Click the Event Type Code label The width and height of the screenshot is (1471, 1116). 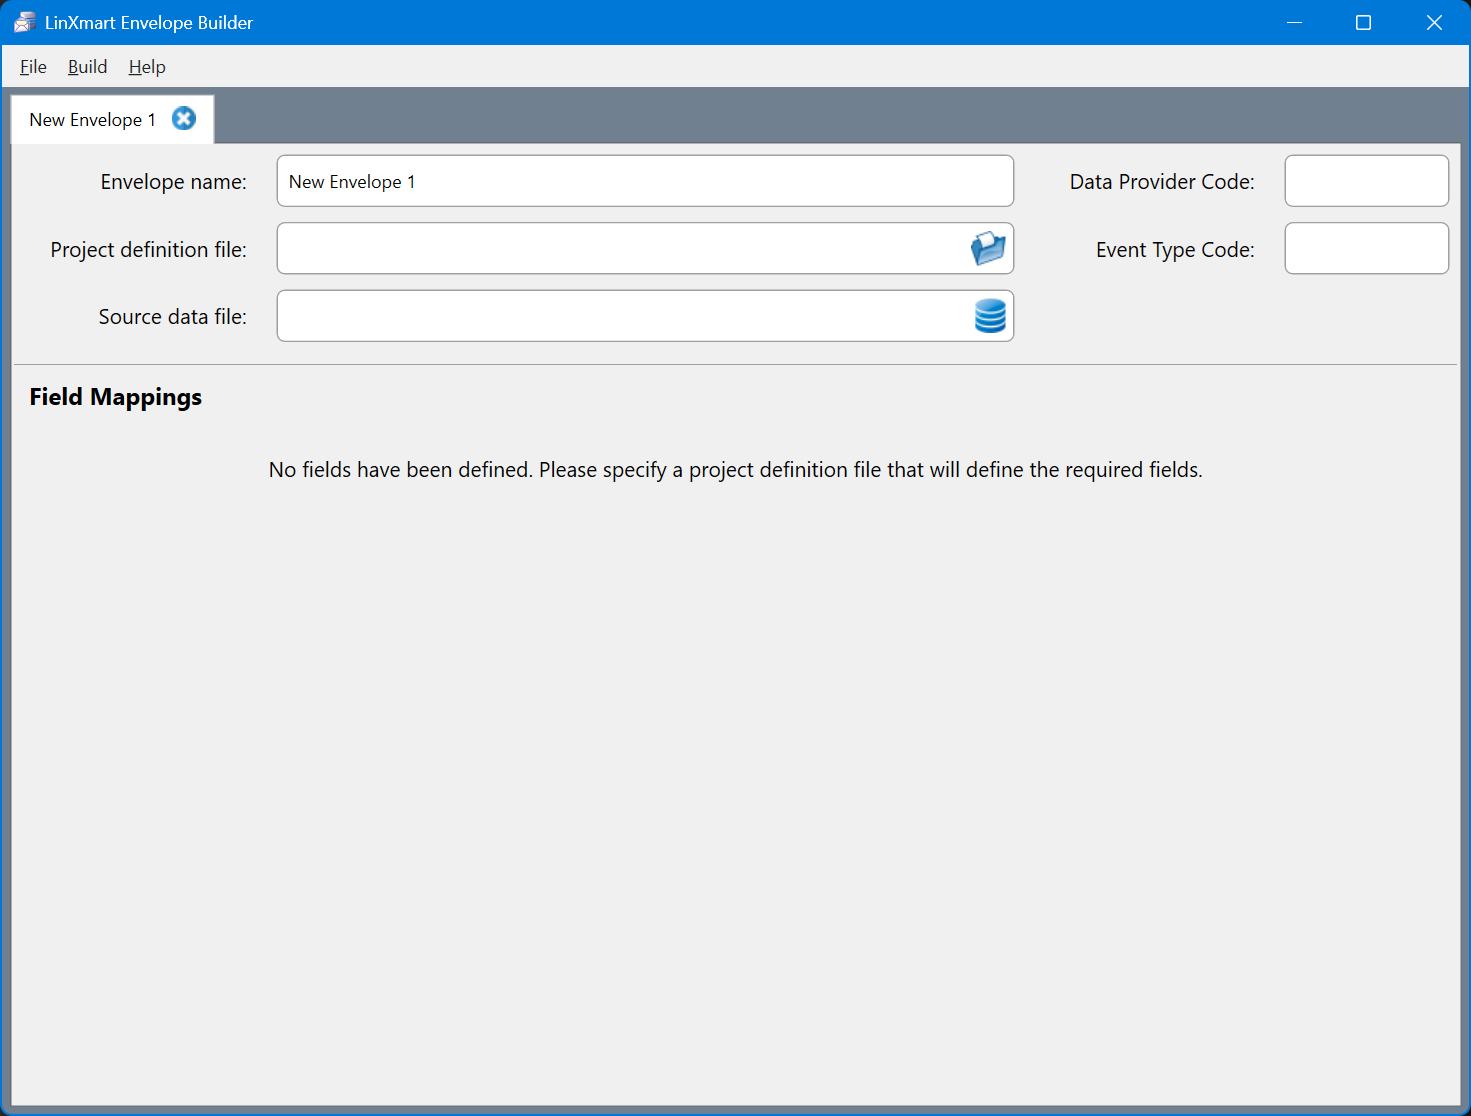tap(1175, 250)
